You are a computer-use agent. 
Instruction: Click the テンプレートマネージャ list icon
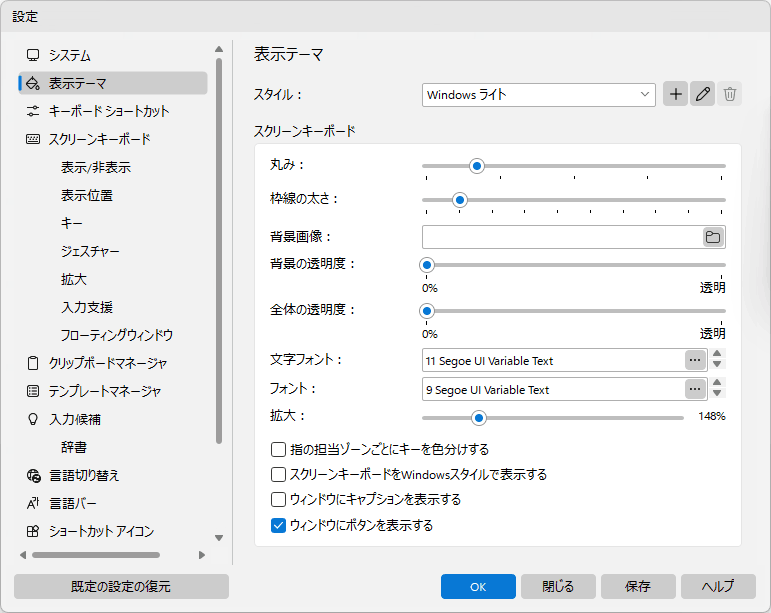tap(33, 391)
